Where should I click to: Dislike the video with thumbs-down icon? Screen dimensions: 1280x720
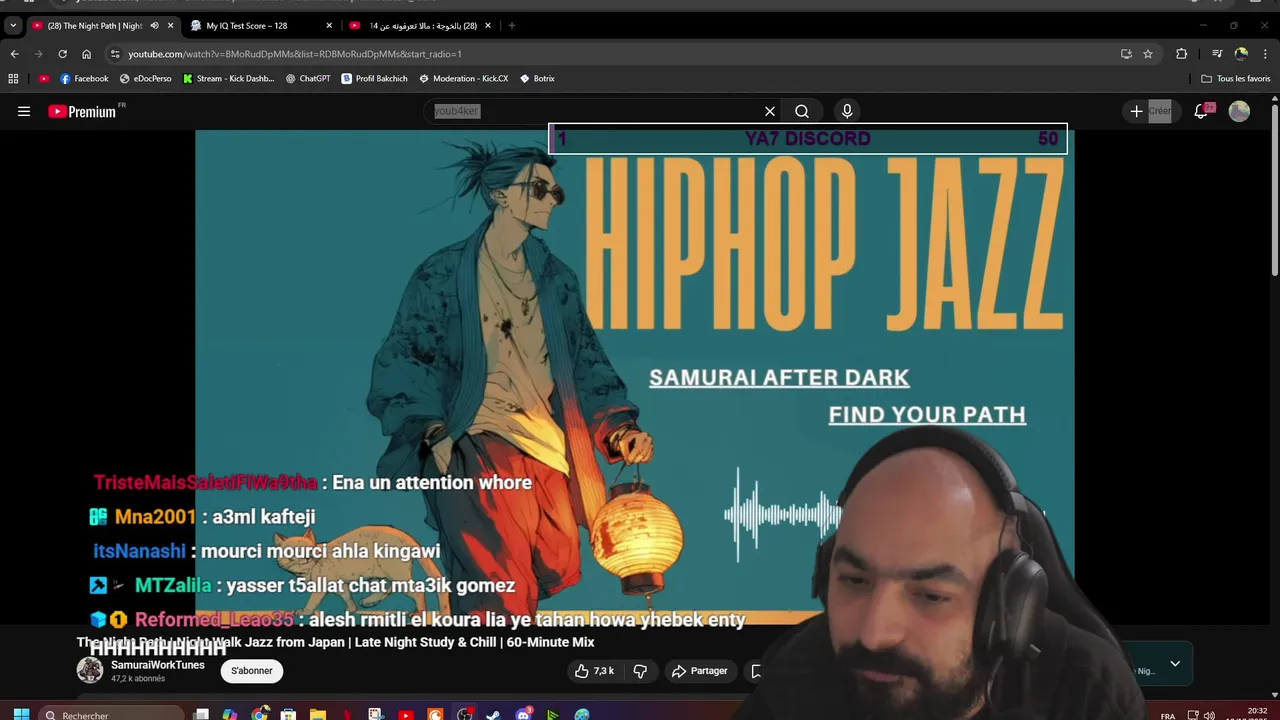point(640,671)
